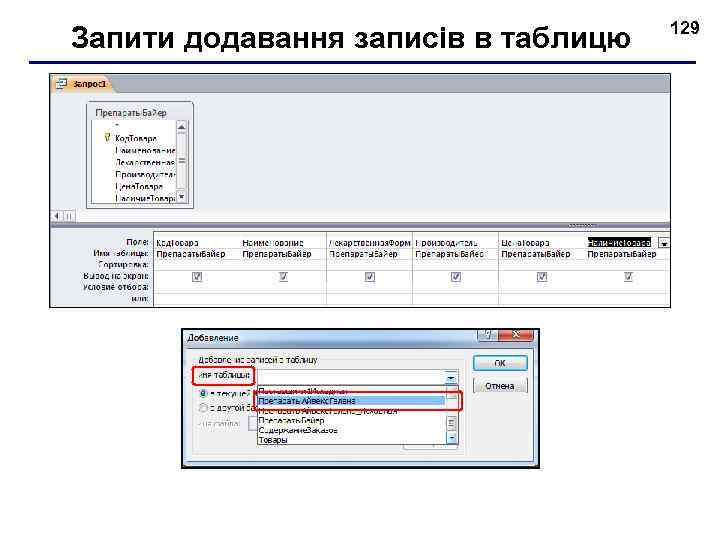Toggle the show checkbox for the ЛекарственнаяФорм column

pos(370,276)
